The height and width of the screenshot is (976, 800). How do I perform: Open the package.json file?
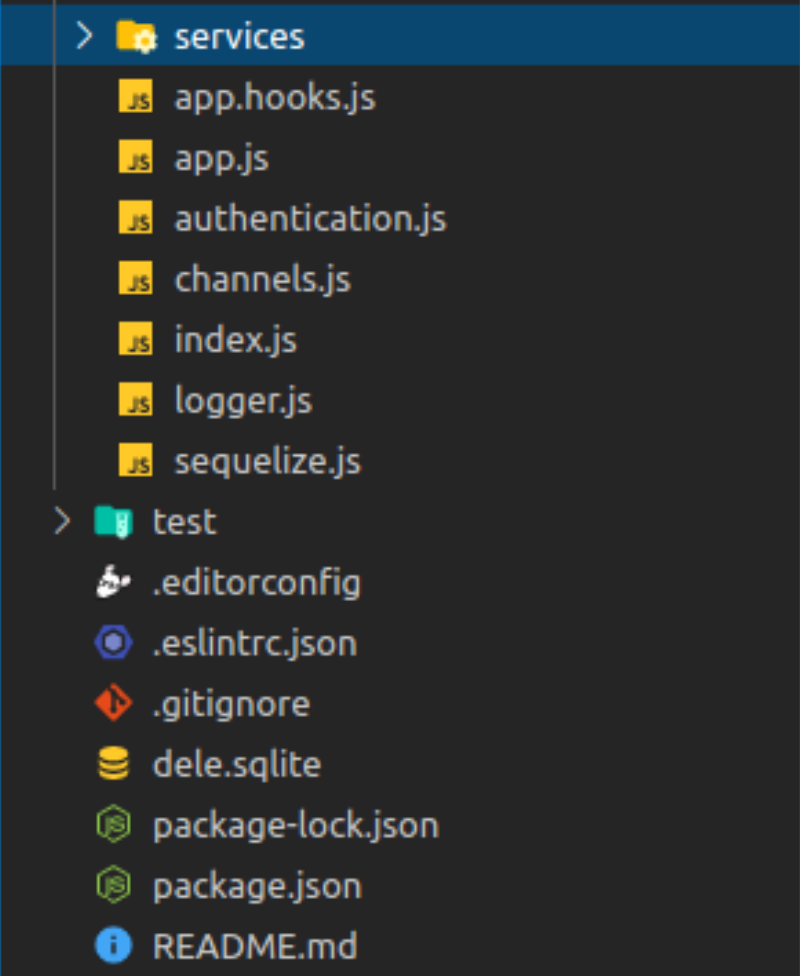(257, 886)
